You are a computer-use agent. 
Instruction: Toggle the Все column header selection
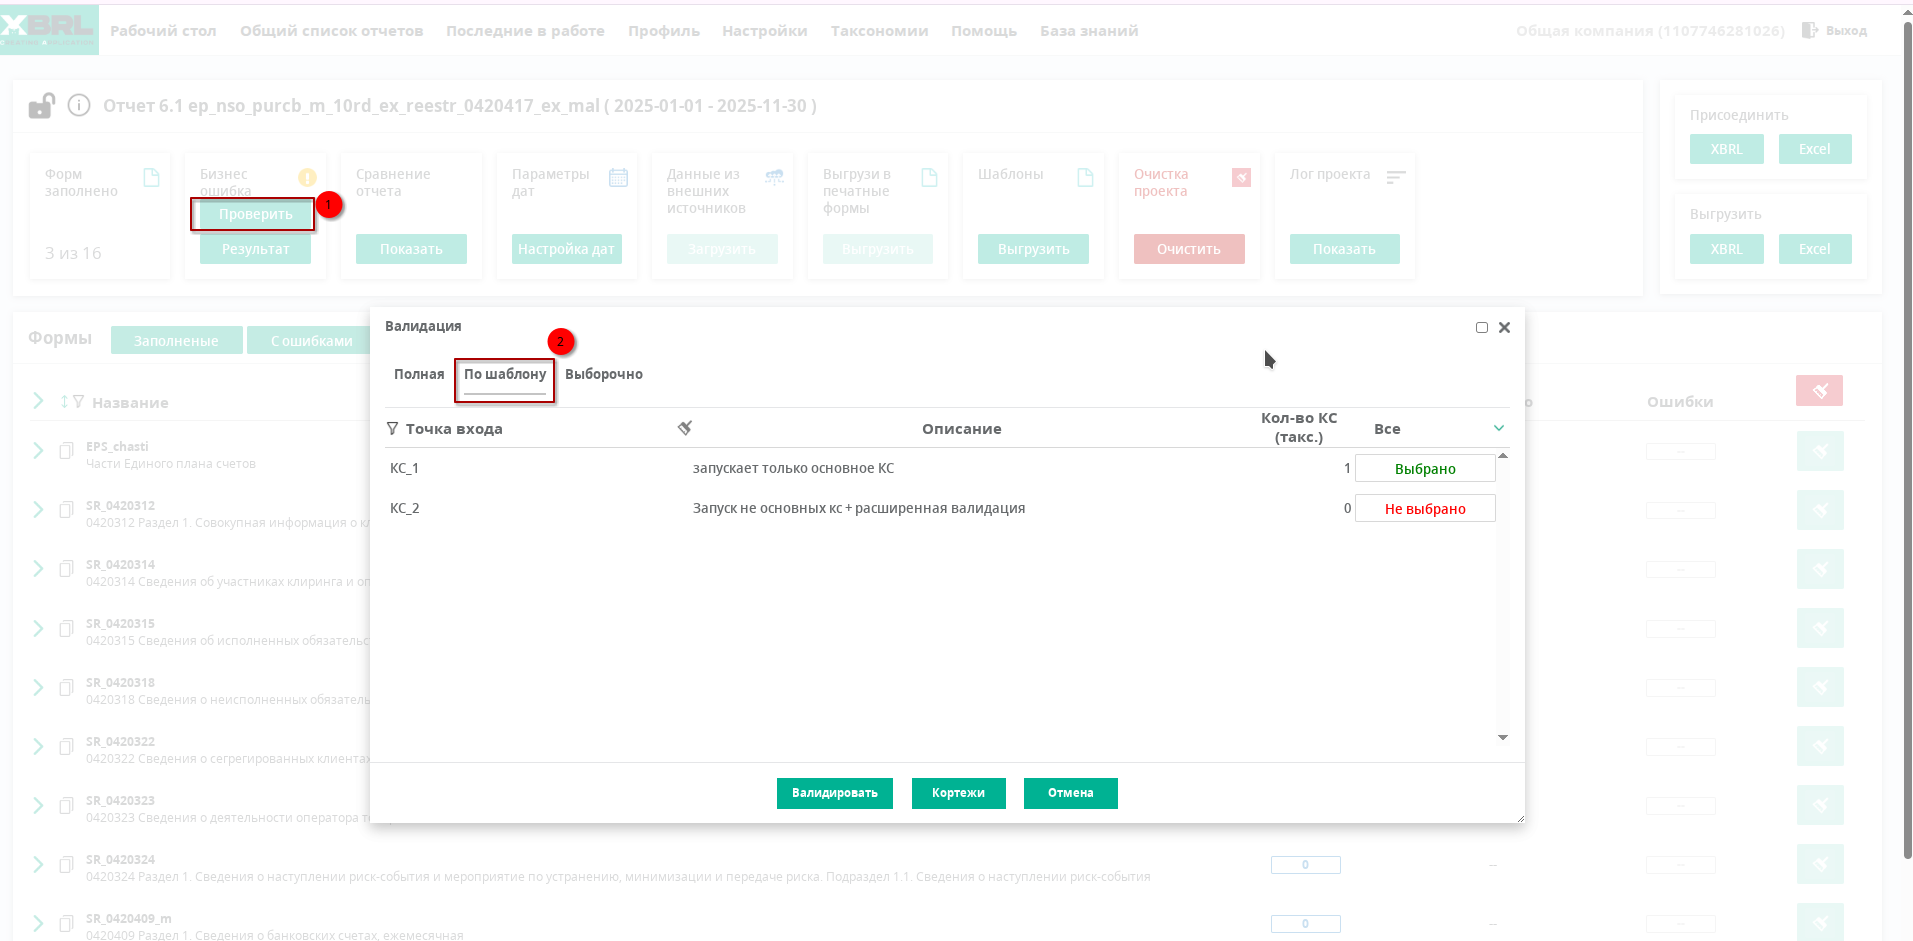(1386, 429)
